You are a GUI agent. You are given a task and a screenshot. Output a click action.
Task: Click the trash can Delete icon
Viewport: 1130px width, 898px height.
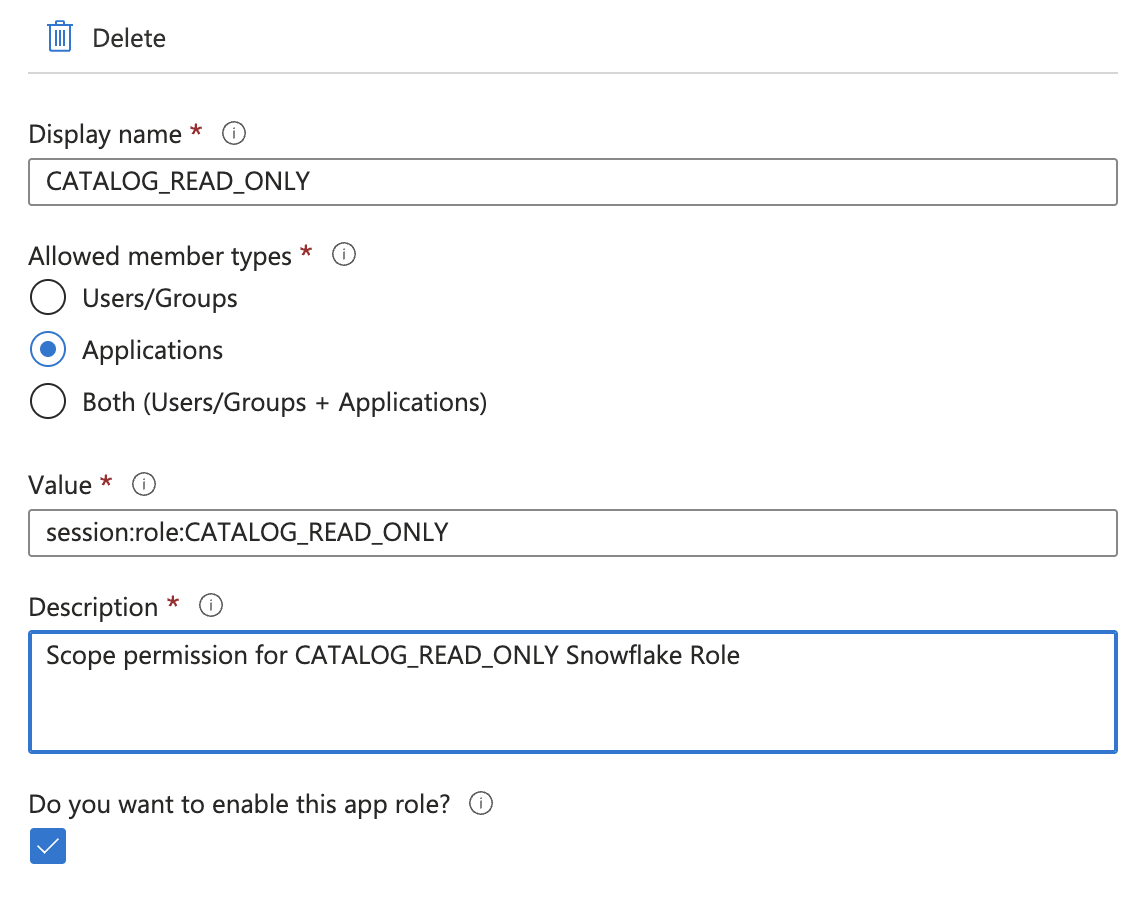pos(60,38)
